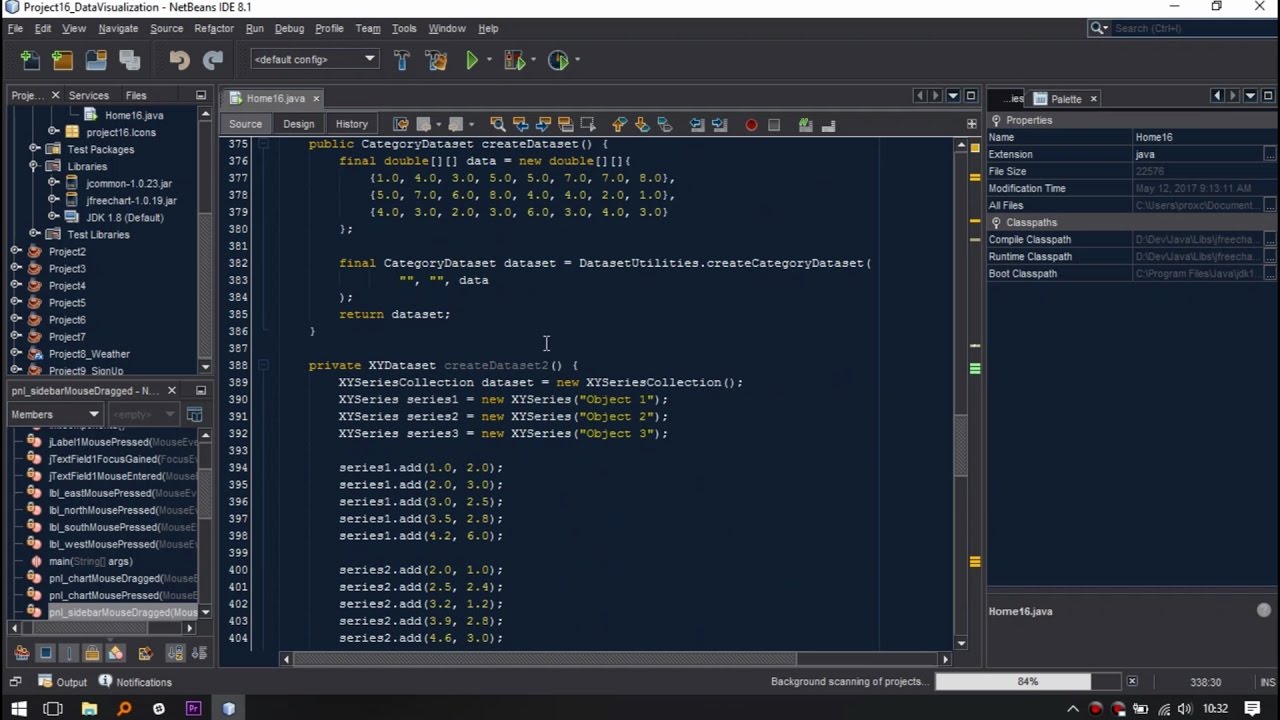Click background scanning progress bar
Image resolution: width=1280 pixels, height=720 pixels.
[x=1027, y=682]
